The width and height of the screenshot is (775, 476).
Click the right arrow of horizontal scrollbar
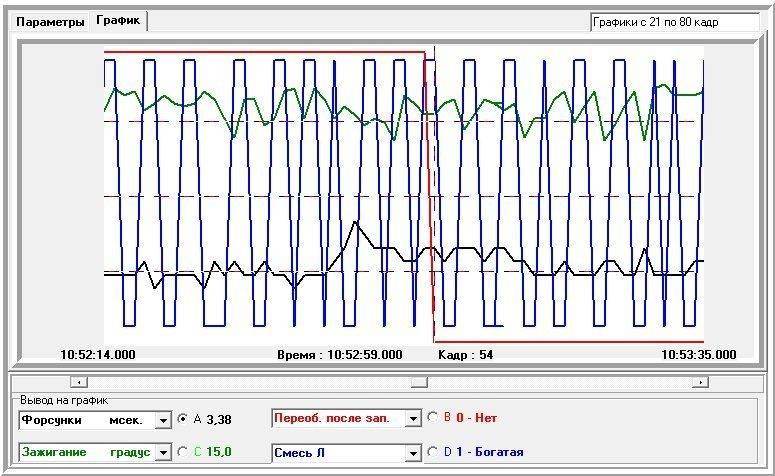click(x=700, y=381)
